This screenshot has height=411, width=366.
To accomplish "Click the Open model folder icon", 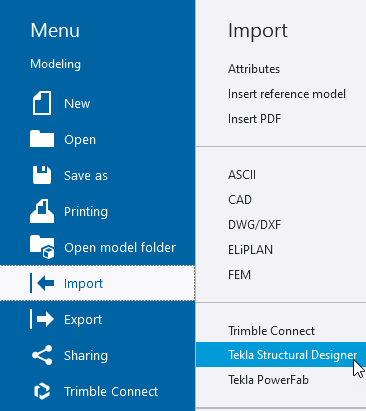I will click(x=42, y=247).
